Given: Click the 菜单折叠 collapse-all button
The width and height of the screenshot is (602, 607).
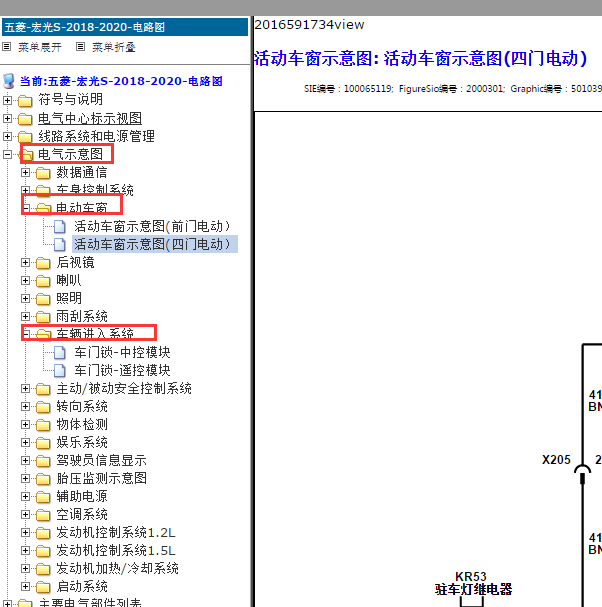Looking at the screenshot, I should coord(114,47).
